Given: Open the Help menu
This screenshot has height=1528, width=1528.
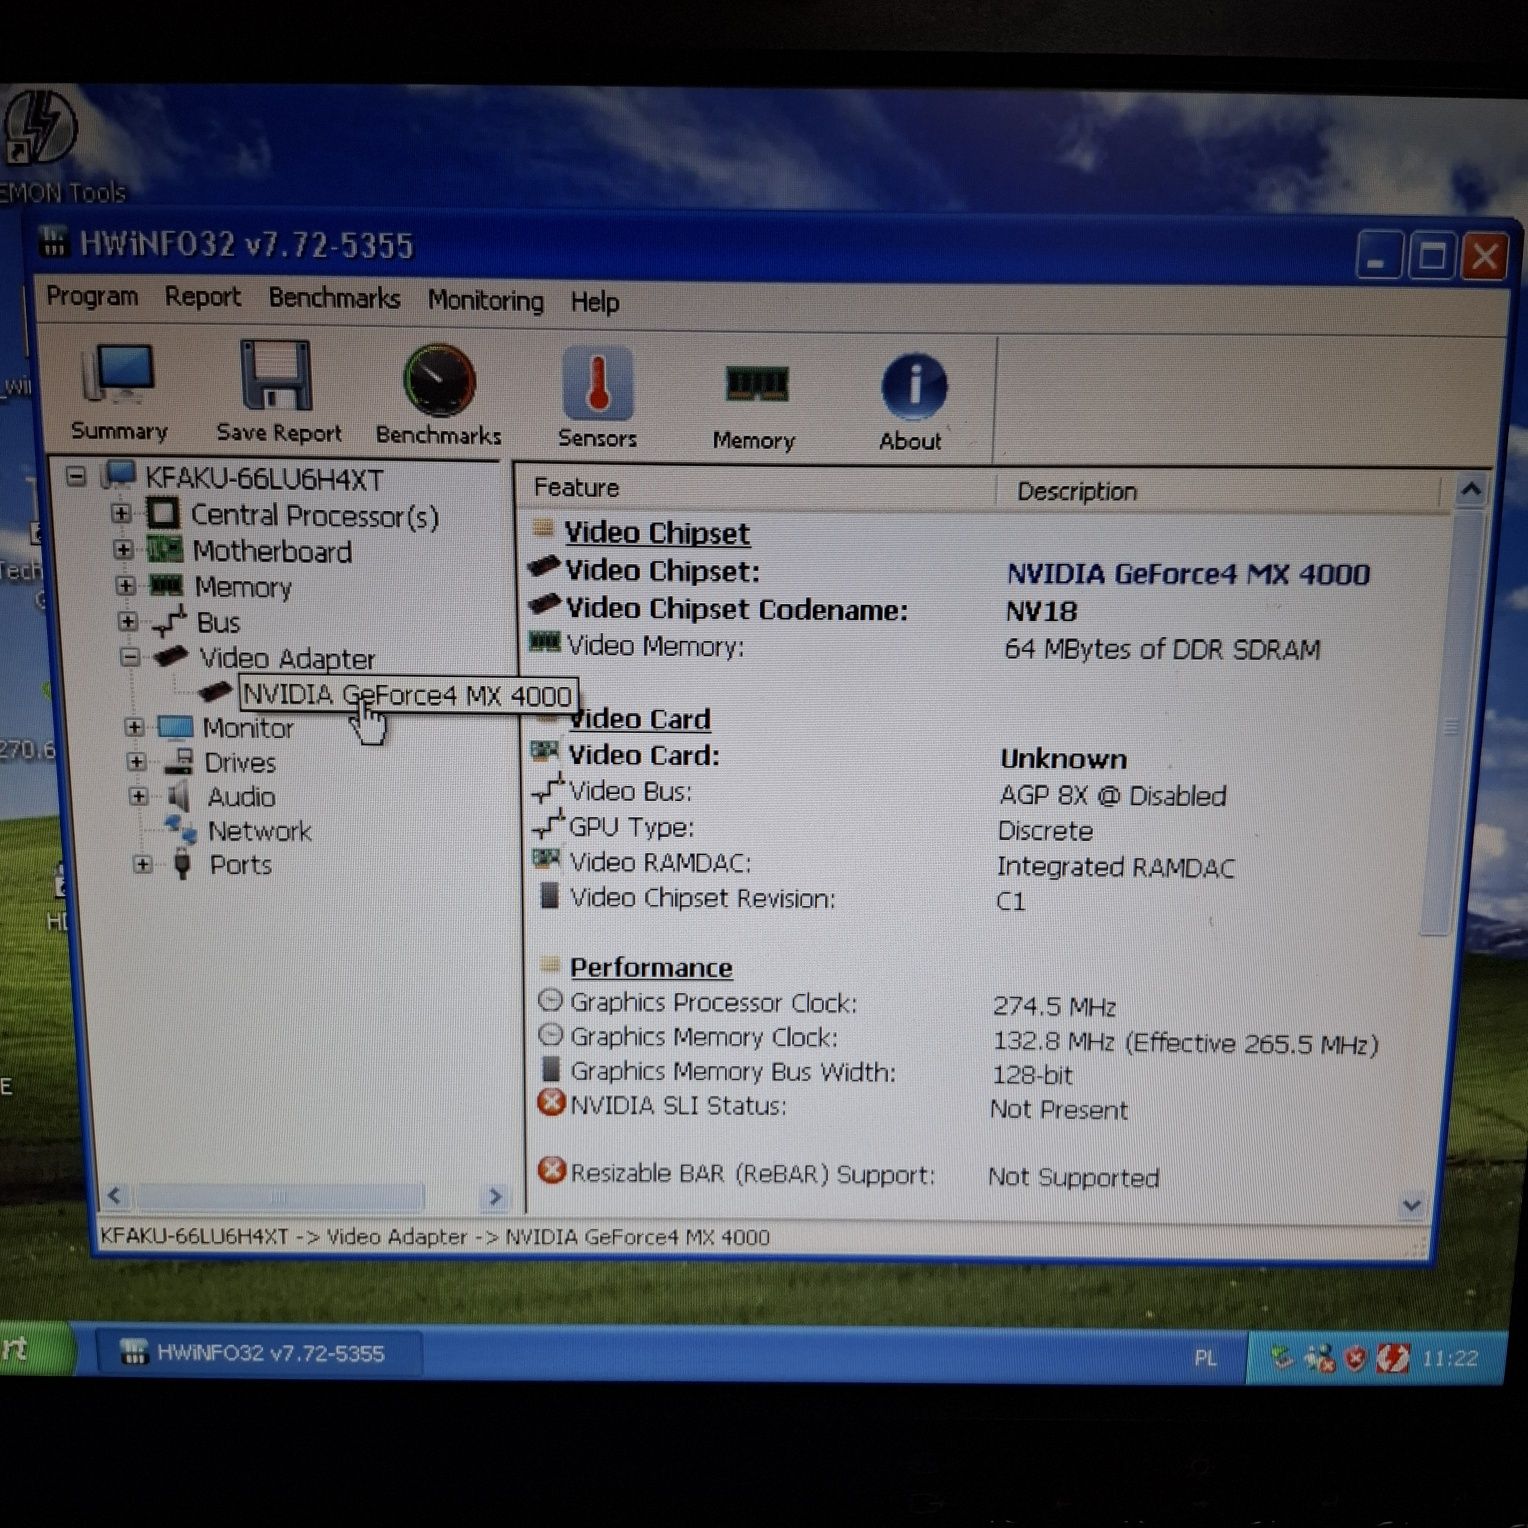Looking at the screenshot, I should (x=595, y=302).
